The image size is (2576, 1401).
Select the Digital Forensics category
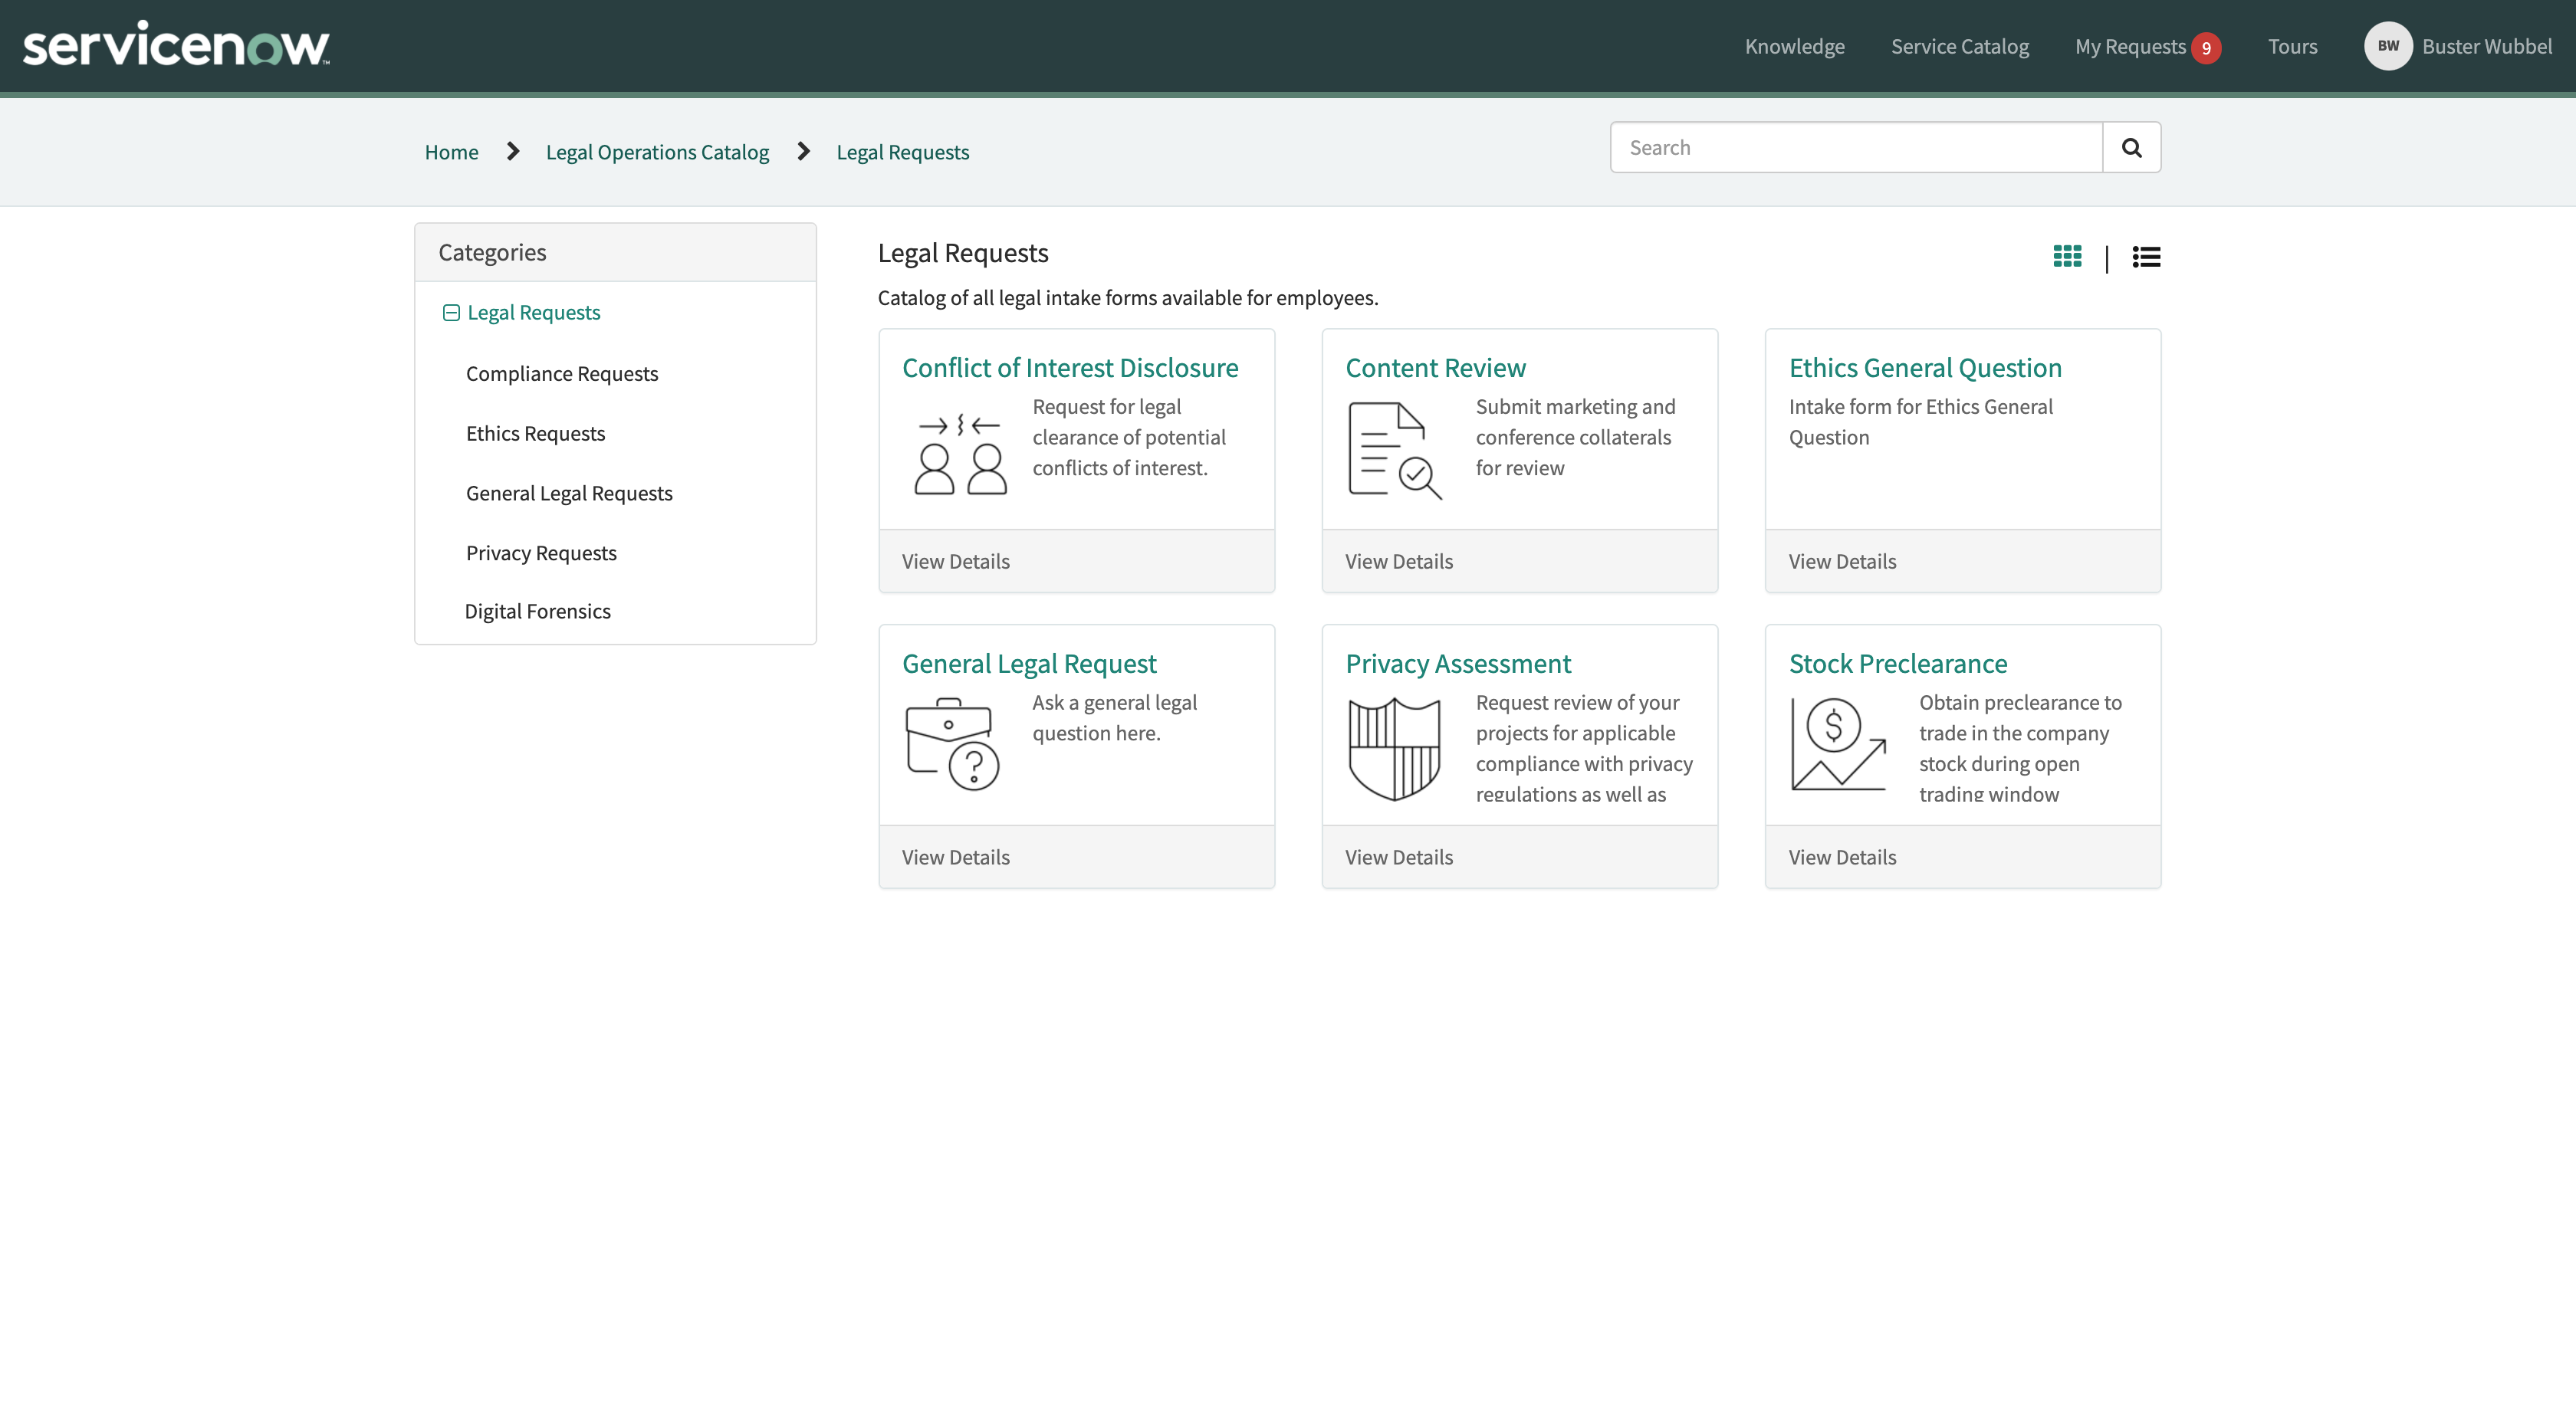pyautogui.click(x=537, y=611)
